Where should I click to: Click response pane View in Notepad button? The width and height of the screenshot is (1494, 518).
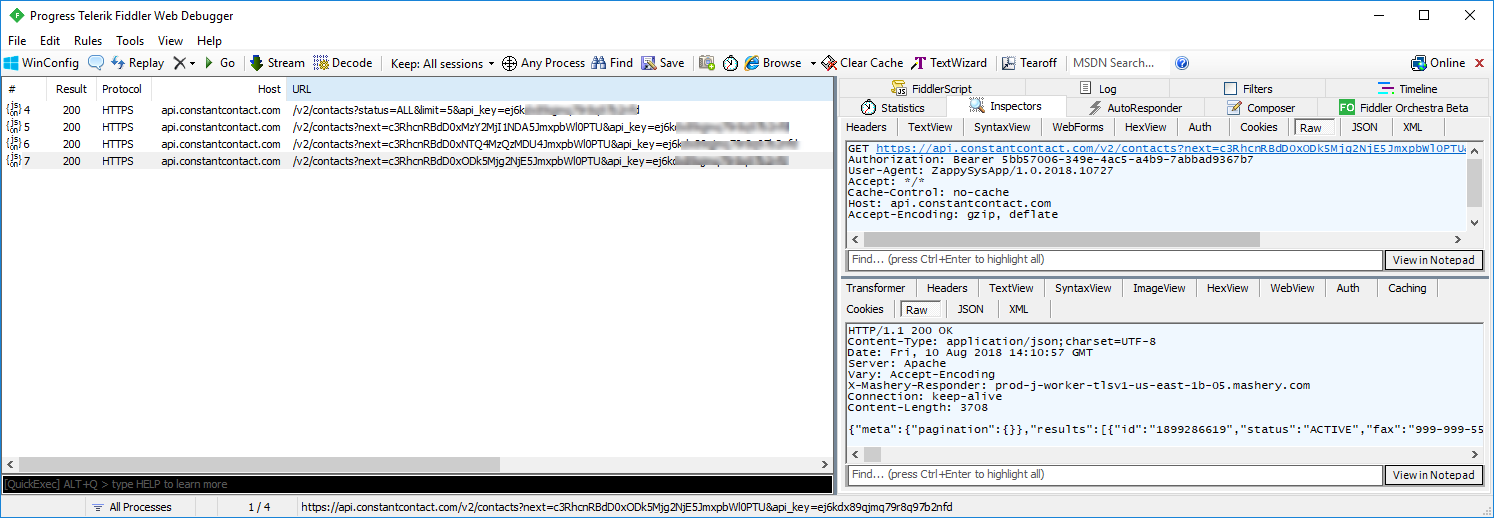(x=1433, y=475)
